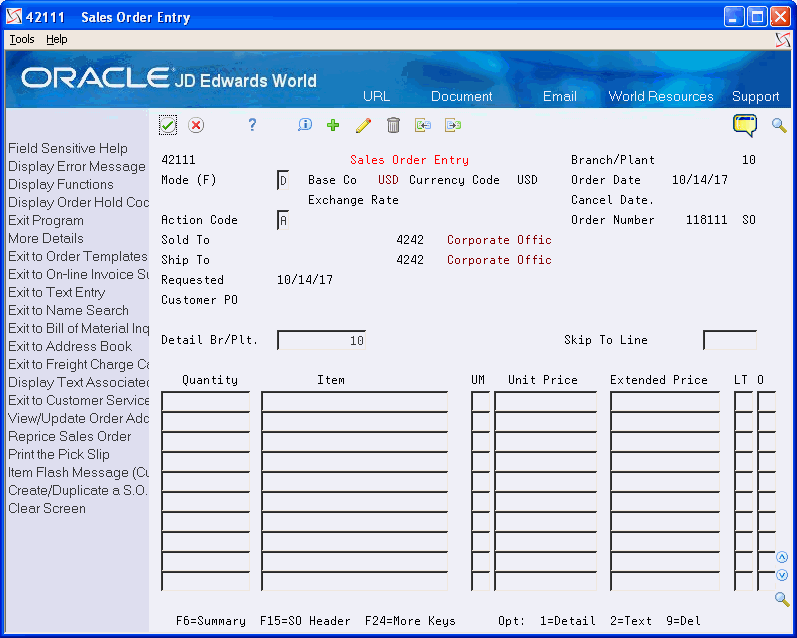This screenshot has height=638, width=797.
Task: Choose Reprice Sales Order
Action: pos(70,436)
